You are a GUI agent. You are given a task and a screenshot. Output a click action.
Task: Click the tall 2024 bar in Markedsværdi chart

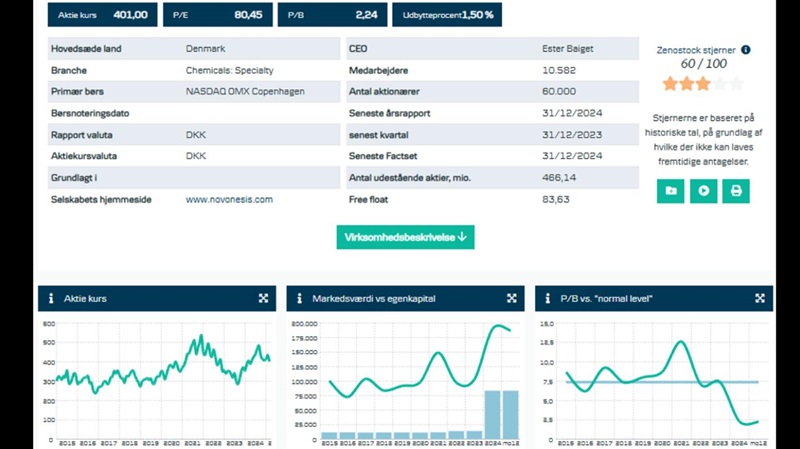[x=493, y=414]
